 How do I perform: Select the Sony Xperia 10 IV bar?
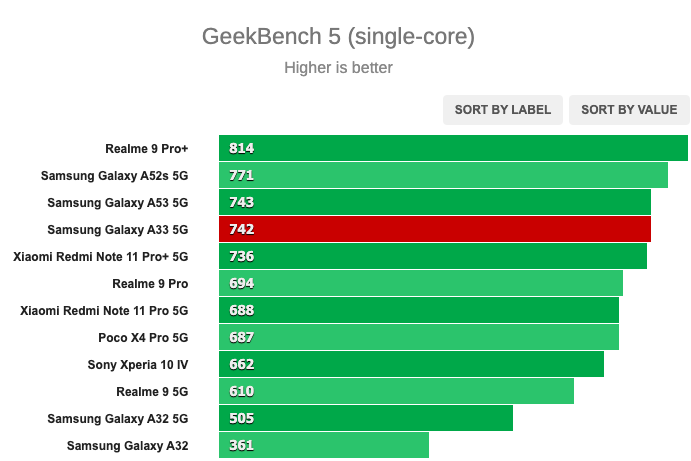coord(411,364)
